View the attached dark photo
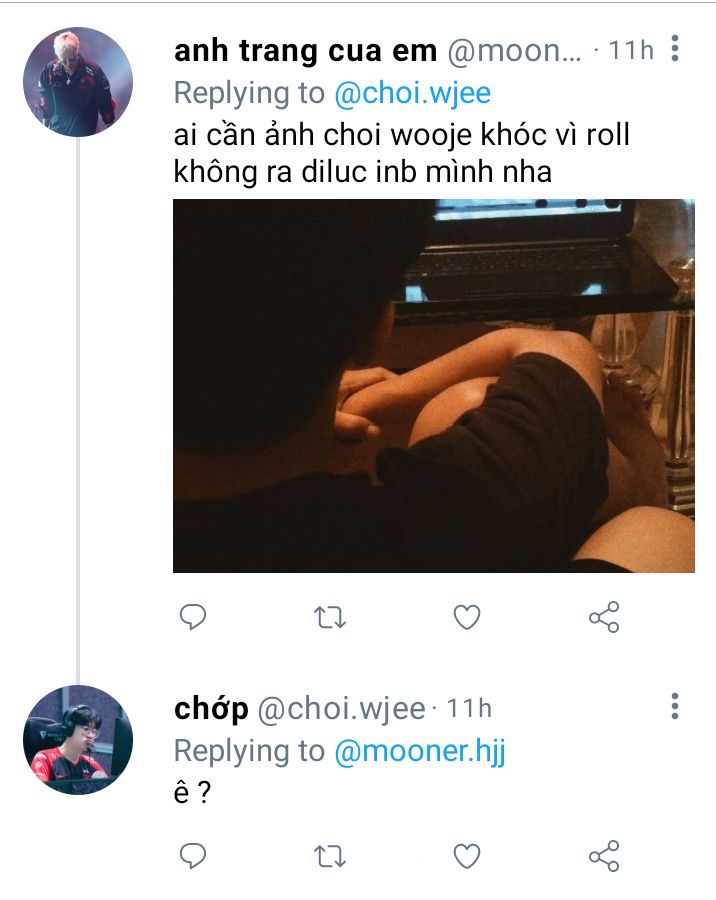The width and height of the screenshot is (716, 900). (x=434, y=386)
